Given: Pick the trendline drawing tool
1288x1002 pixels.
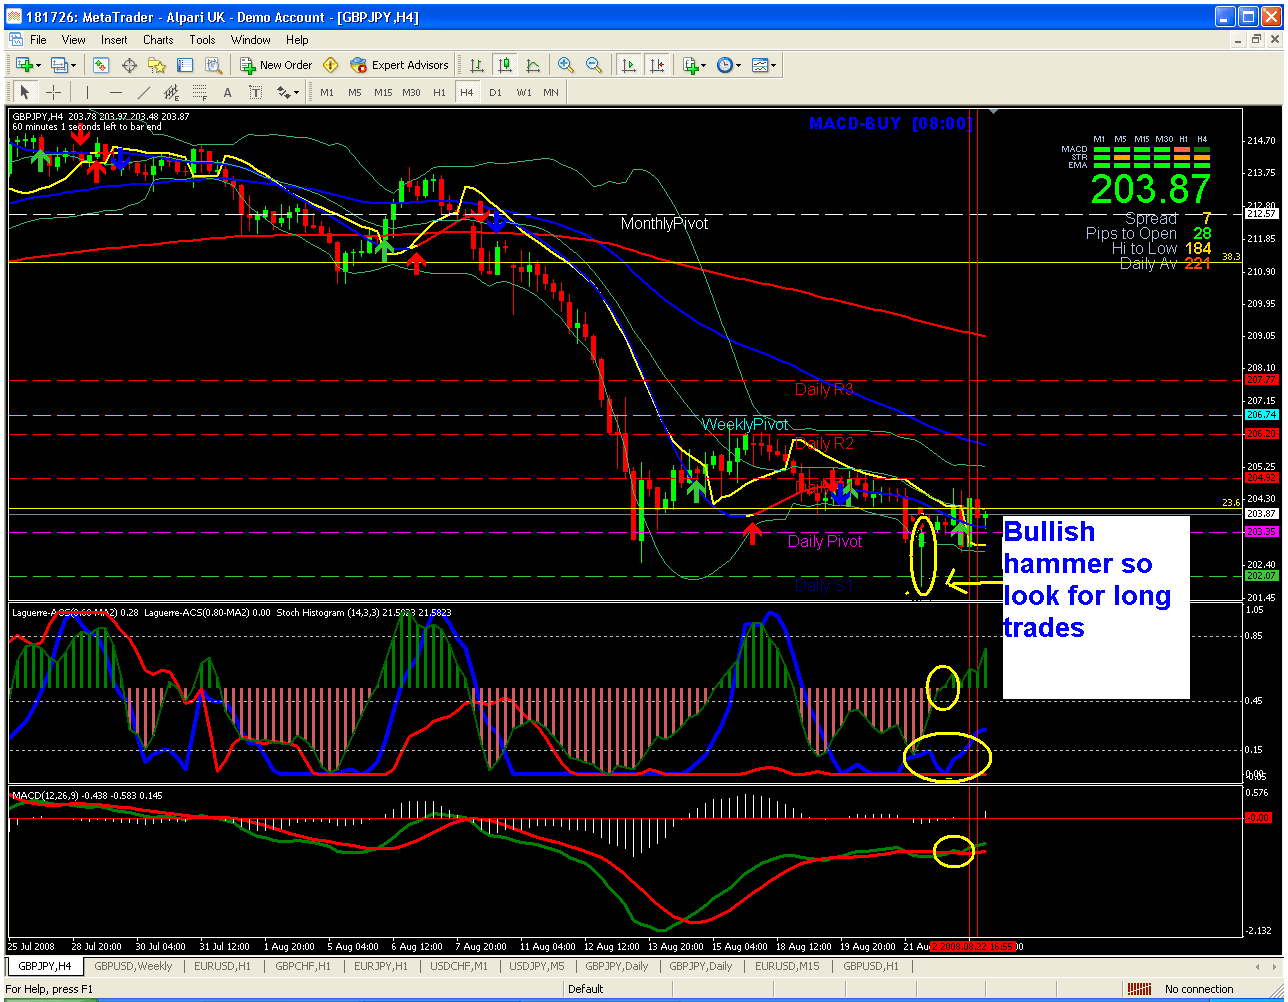Looking at the screenshot, I should tap(143, 92).
